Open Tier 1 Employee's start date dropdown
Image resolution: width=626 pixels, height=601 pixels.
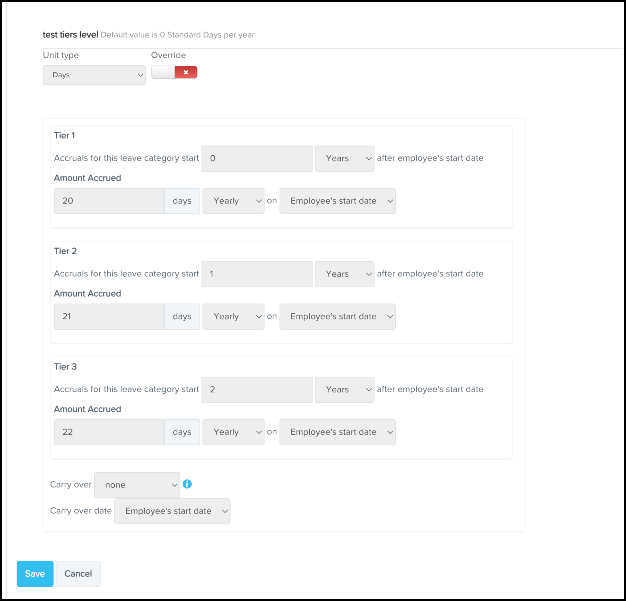click(x=337, y=201)
